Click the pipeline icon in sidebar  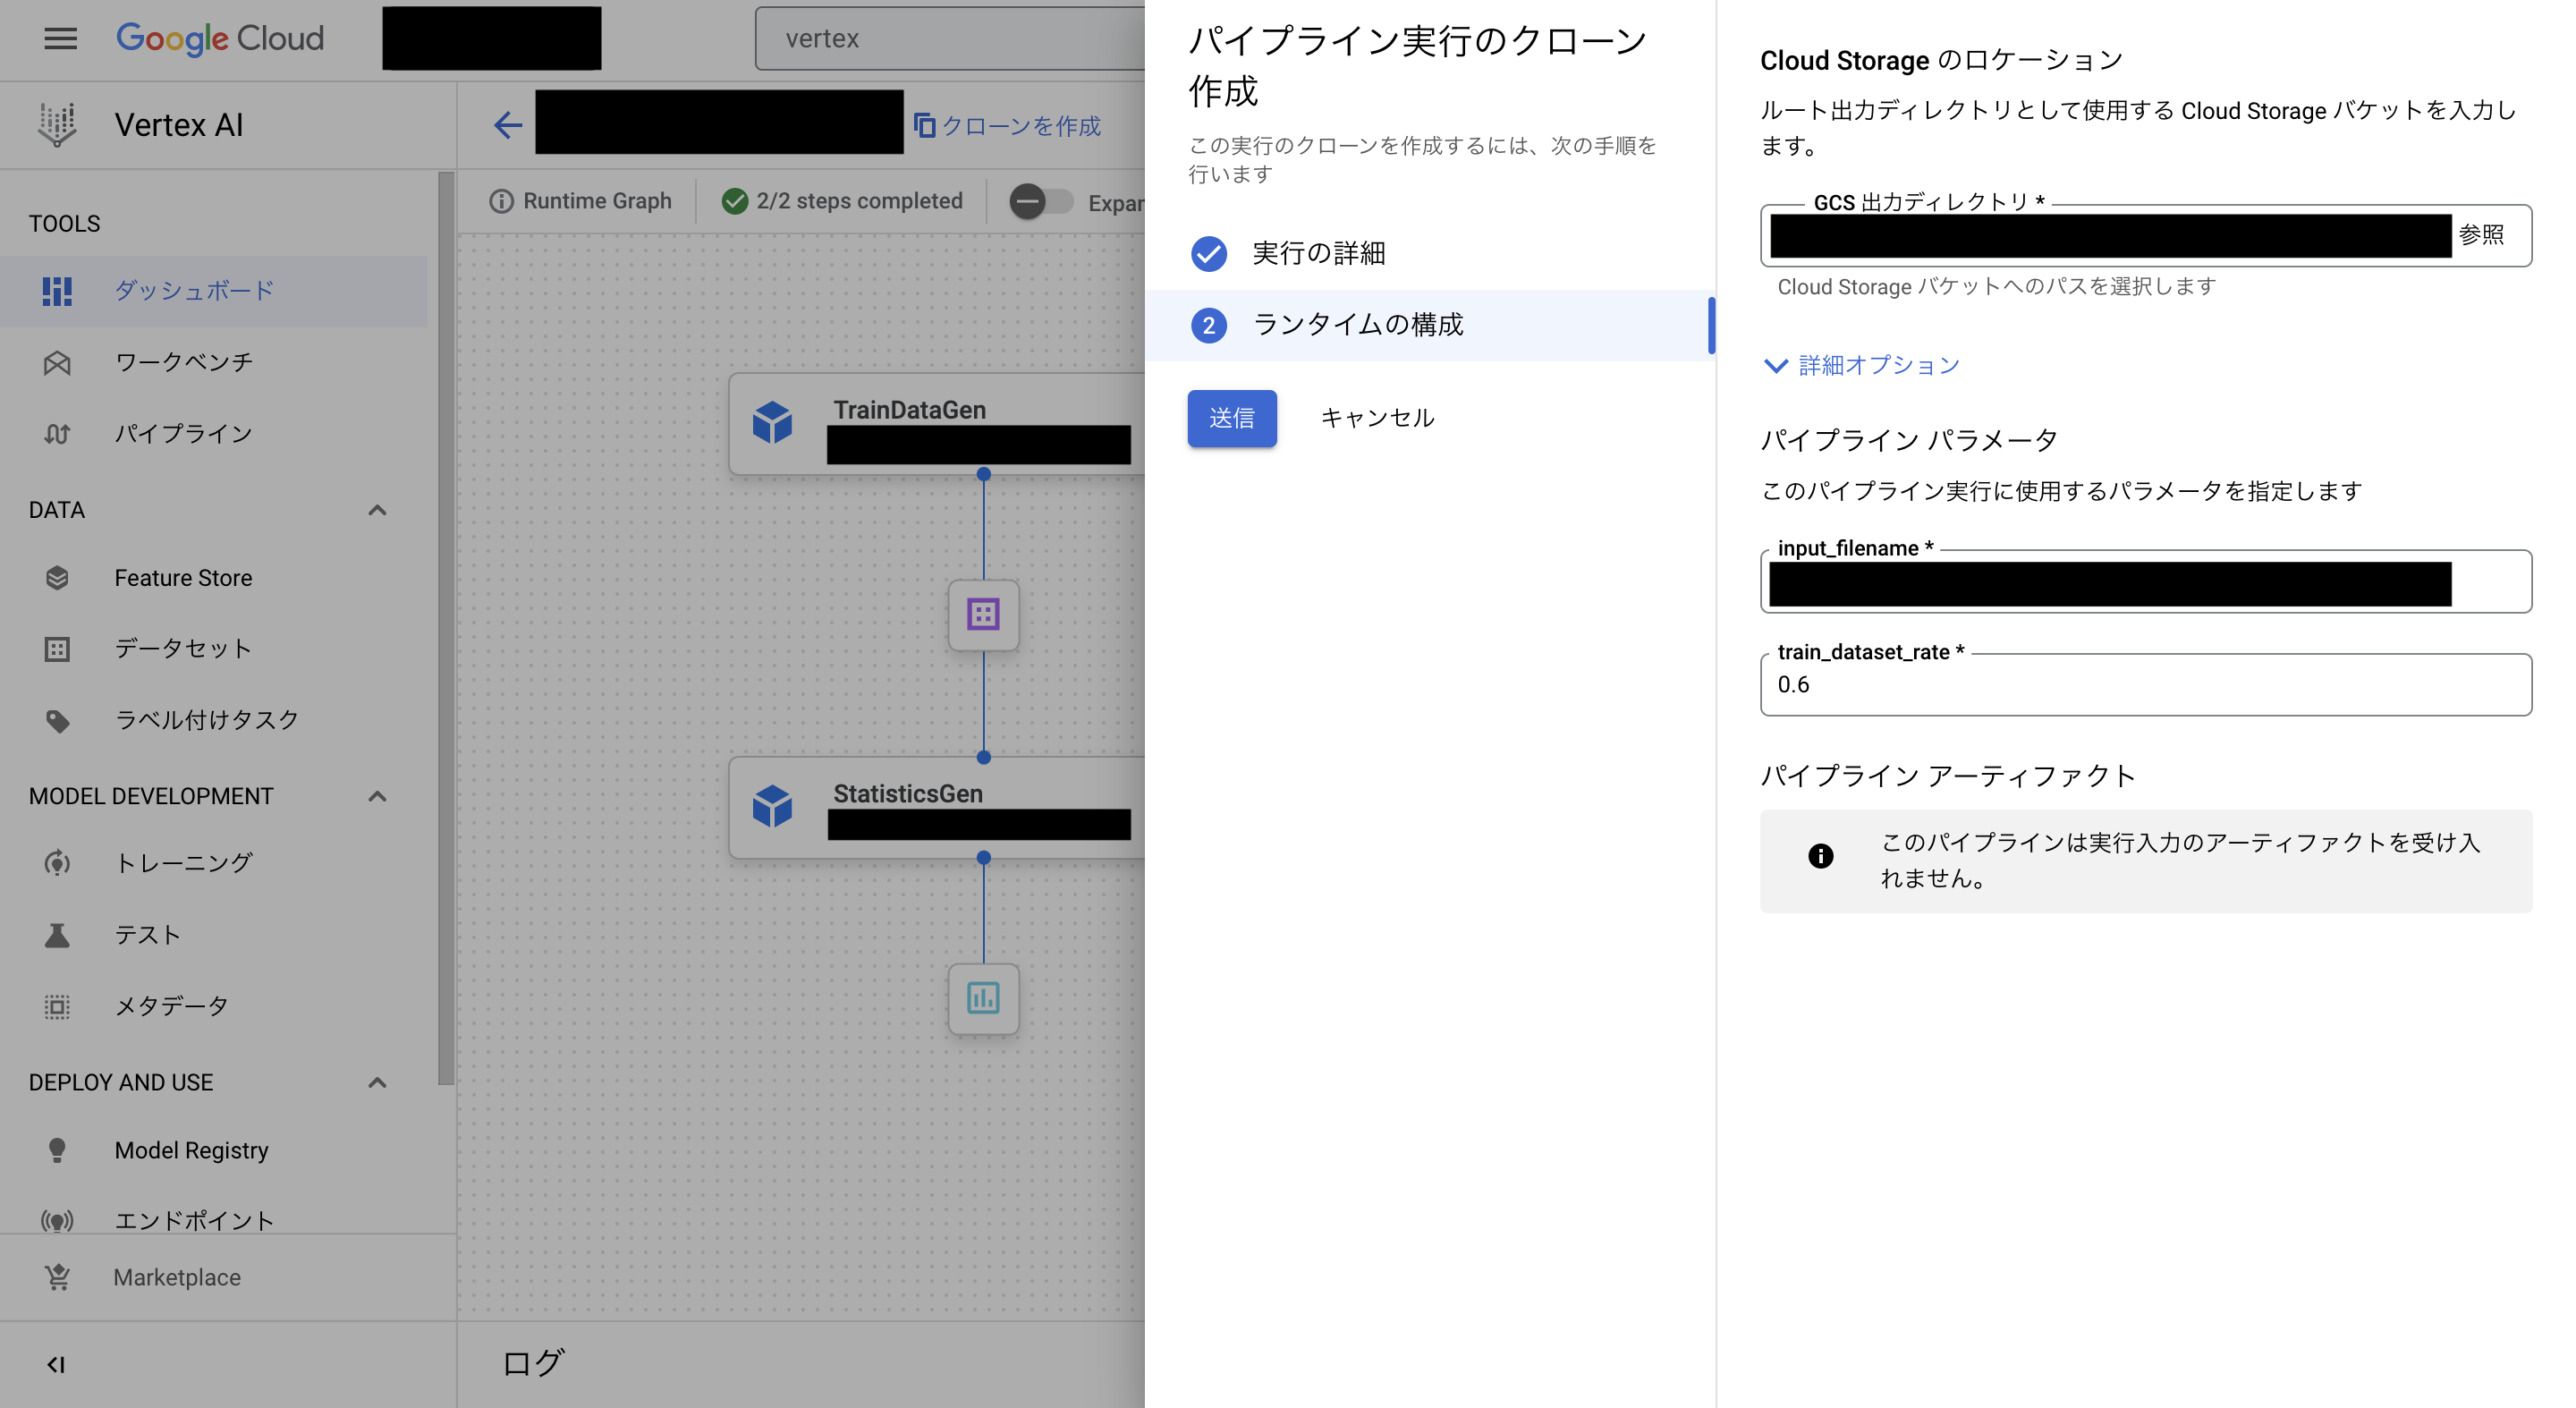click(57, 434)
